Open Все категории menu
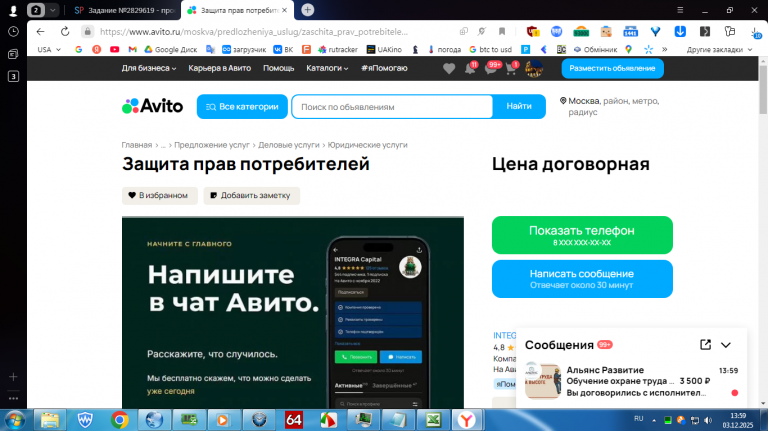768x431 pixels. click(242, 106)
